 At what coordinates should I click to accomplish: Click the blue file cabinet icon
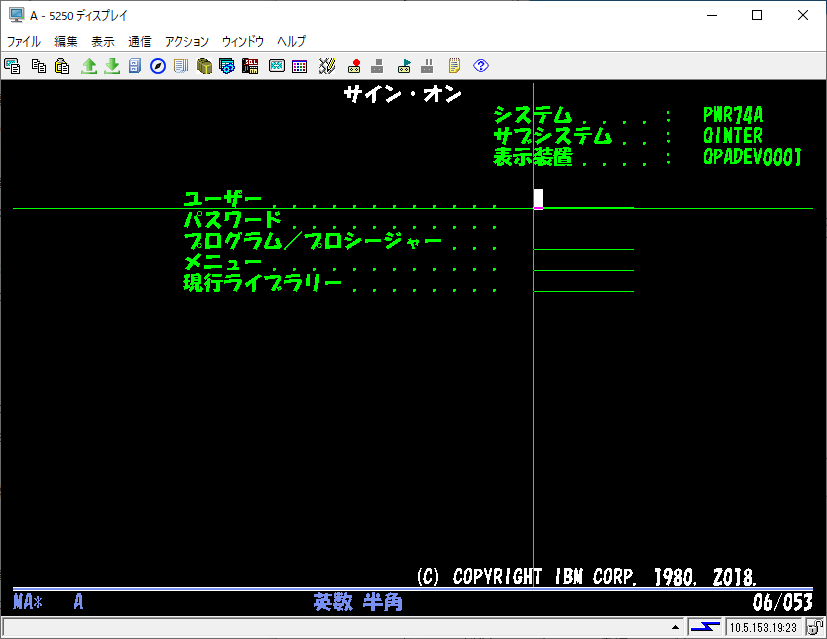pyautogui.click(x=134, y=66)
